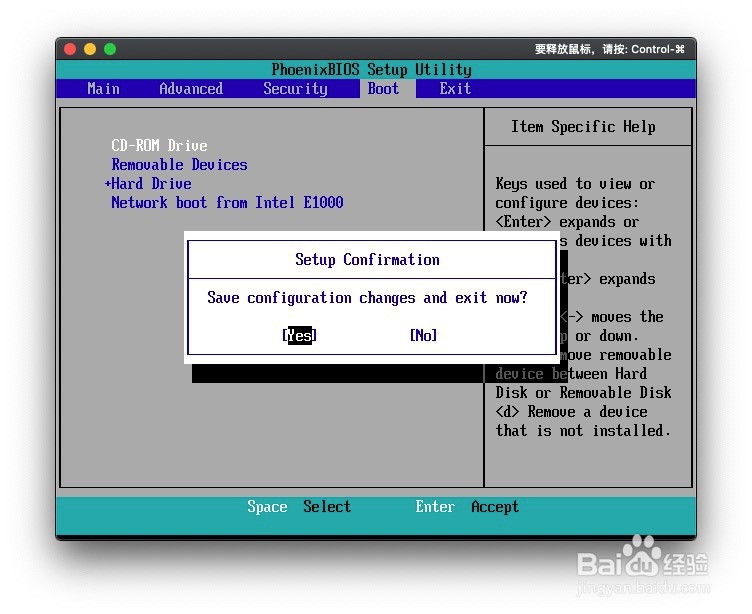Click the red close window button
The image size is (752, 614).
point(70,49)
